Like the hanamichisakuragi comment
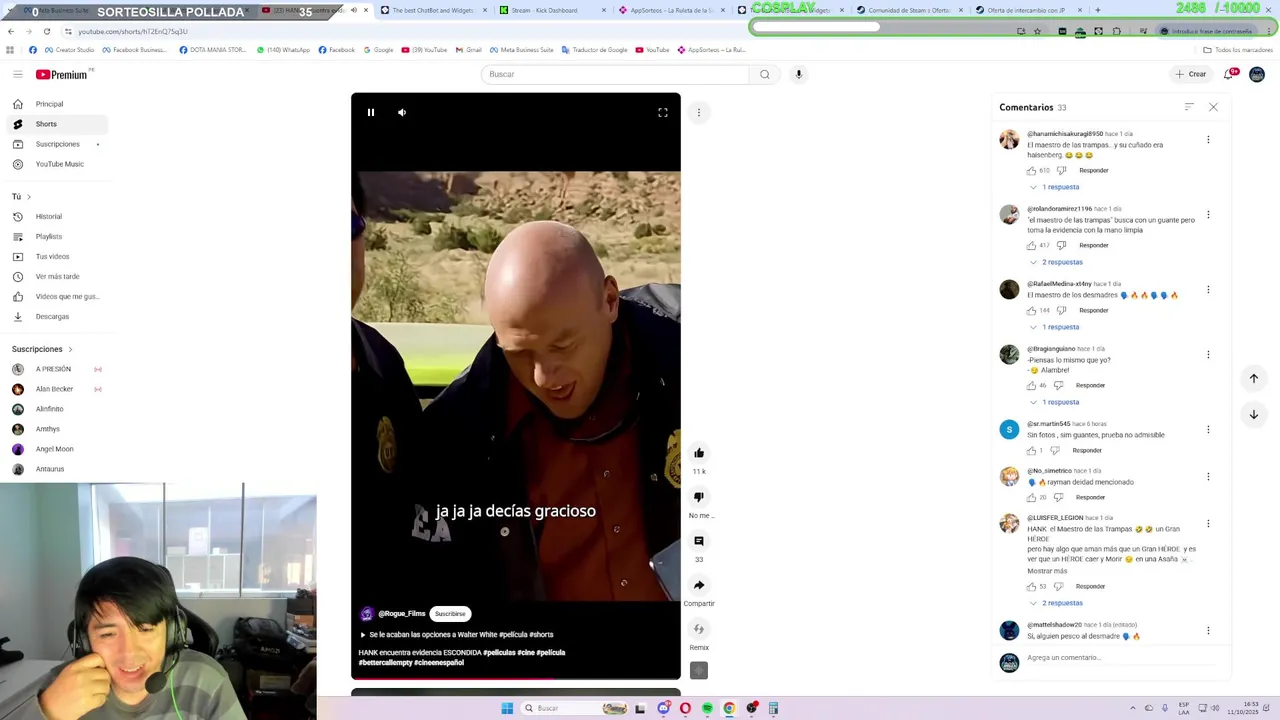Image resolution: width=1280 pixels, height=720 pixels. (x=1031, y=170)
